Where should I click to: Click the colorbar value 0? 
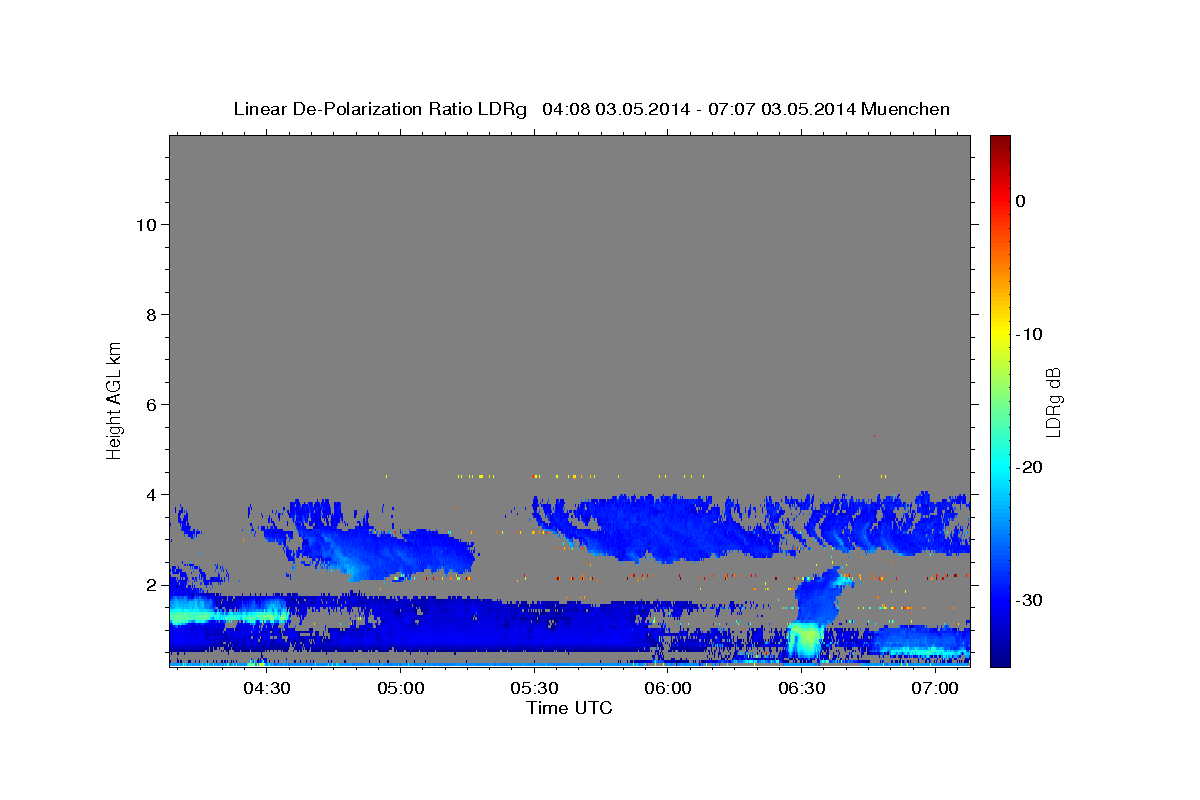pyautogui.click(x=1020, y=201)
